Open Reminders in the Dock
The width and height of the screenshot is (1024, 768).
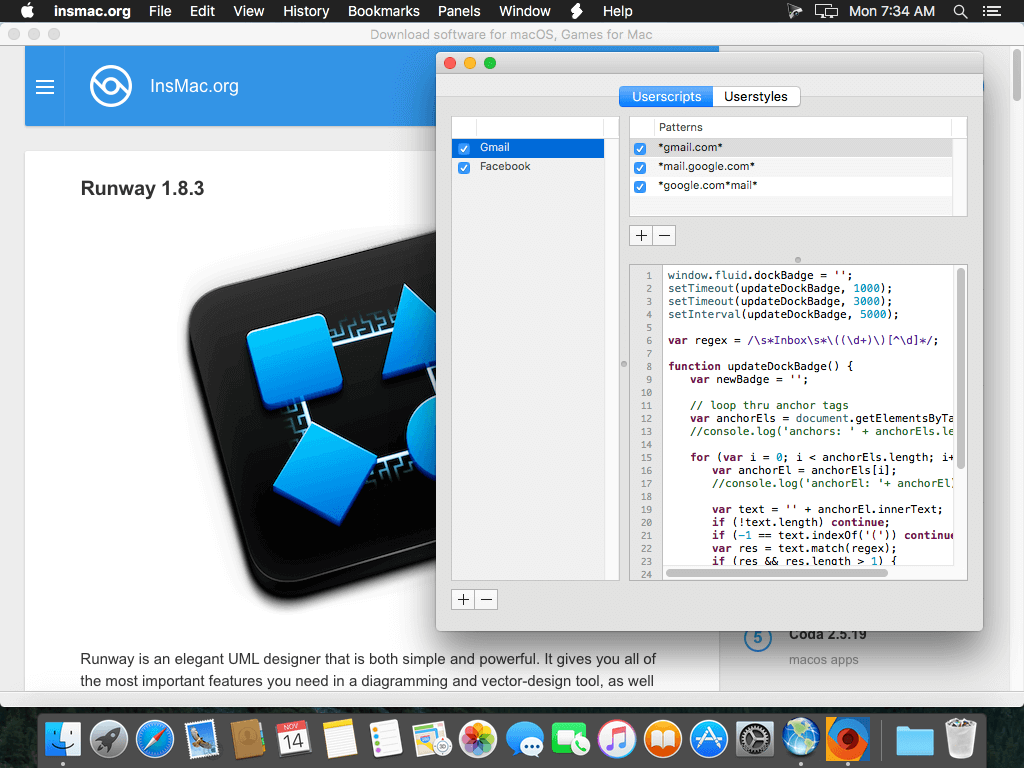click(385, 739)
